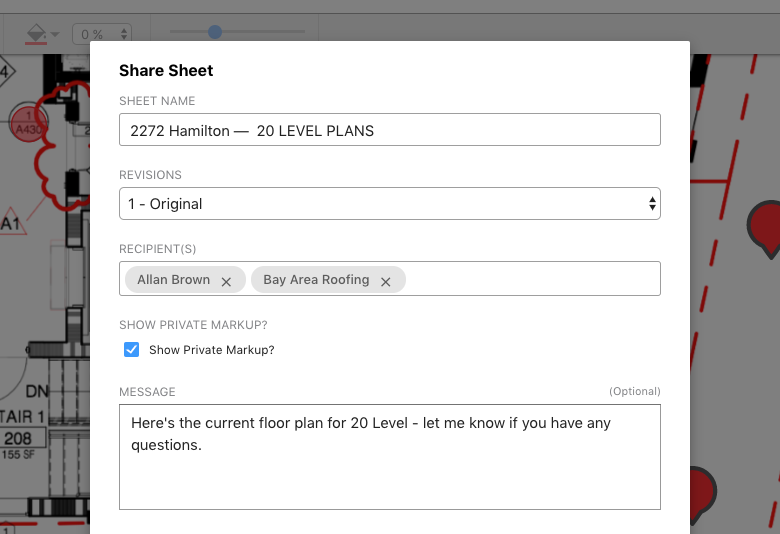Viewport: 780px width, 534px height.
Task: Click the opacity percent stepper arrows
Action: click(124, 34)
